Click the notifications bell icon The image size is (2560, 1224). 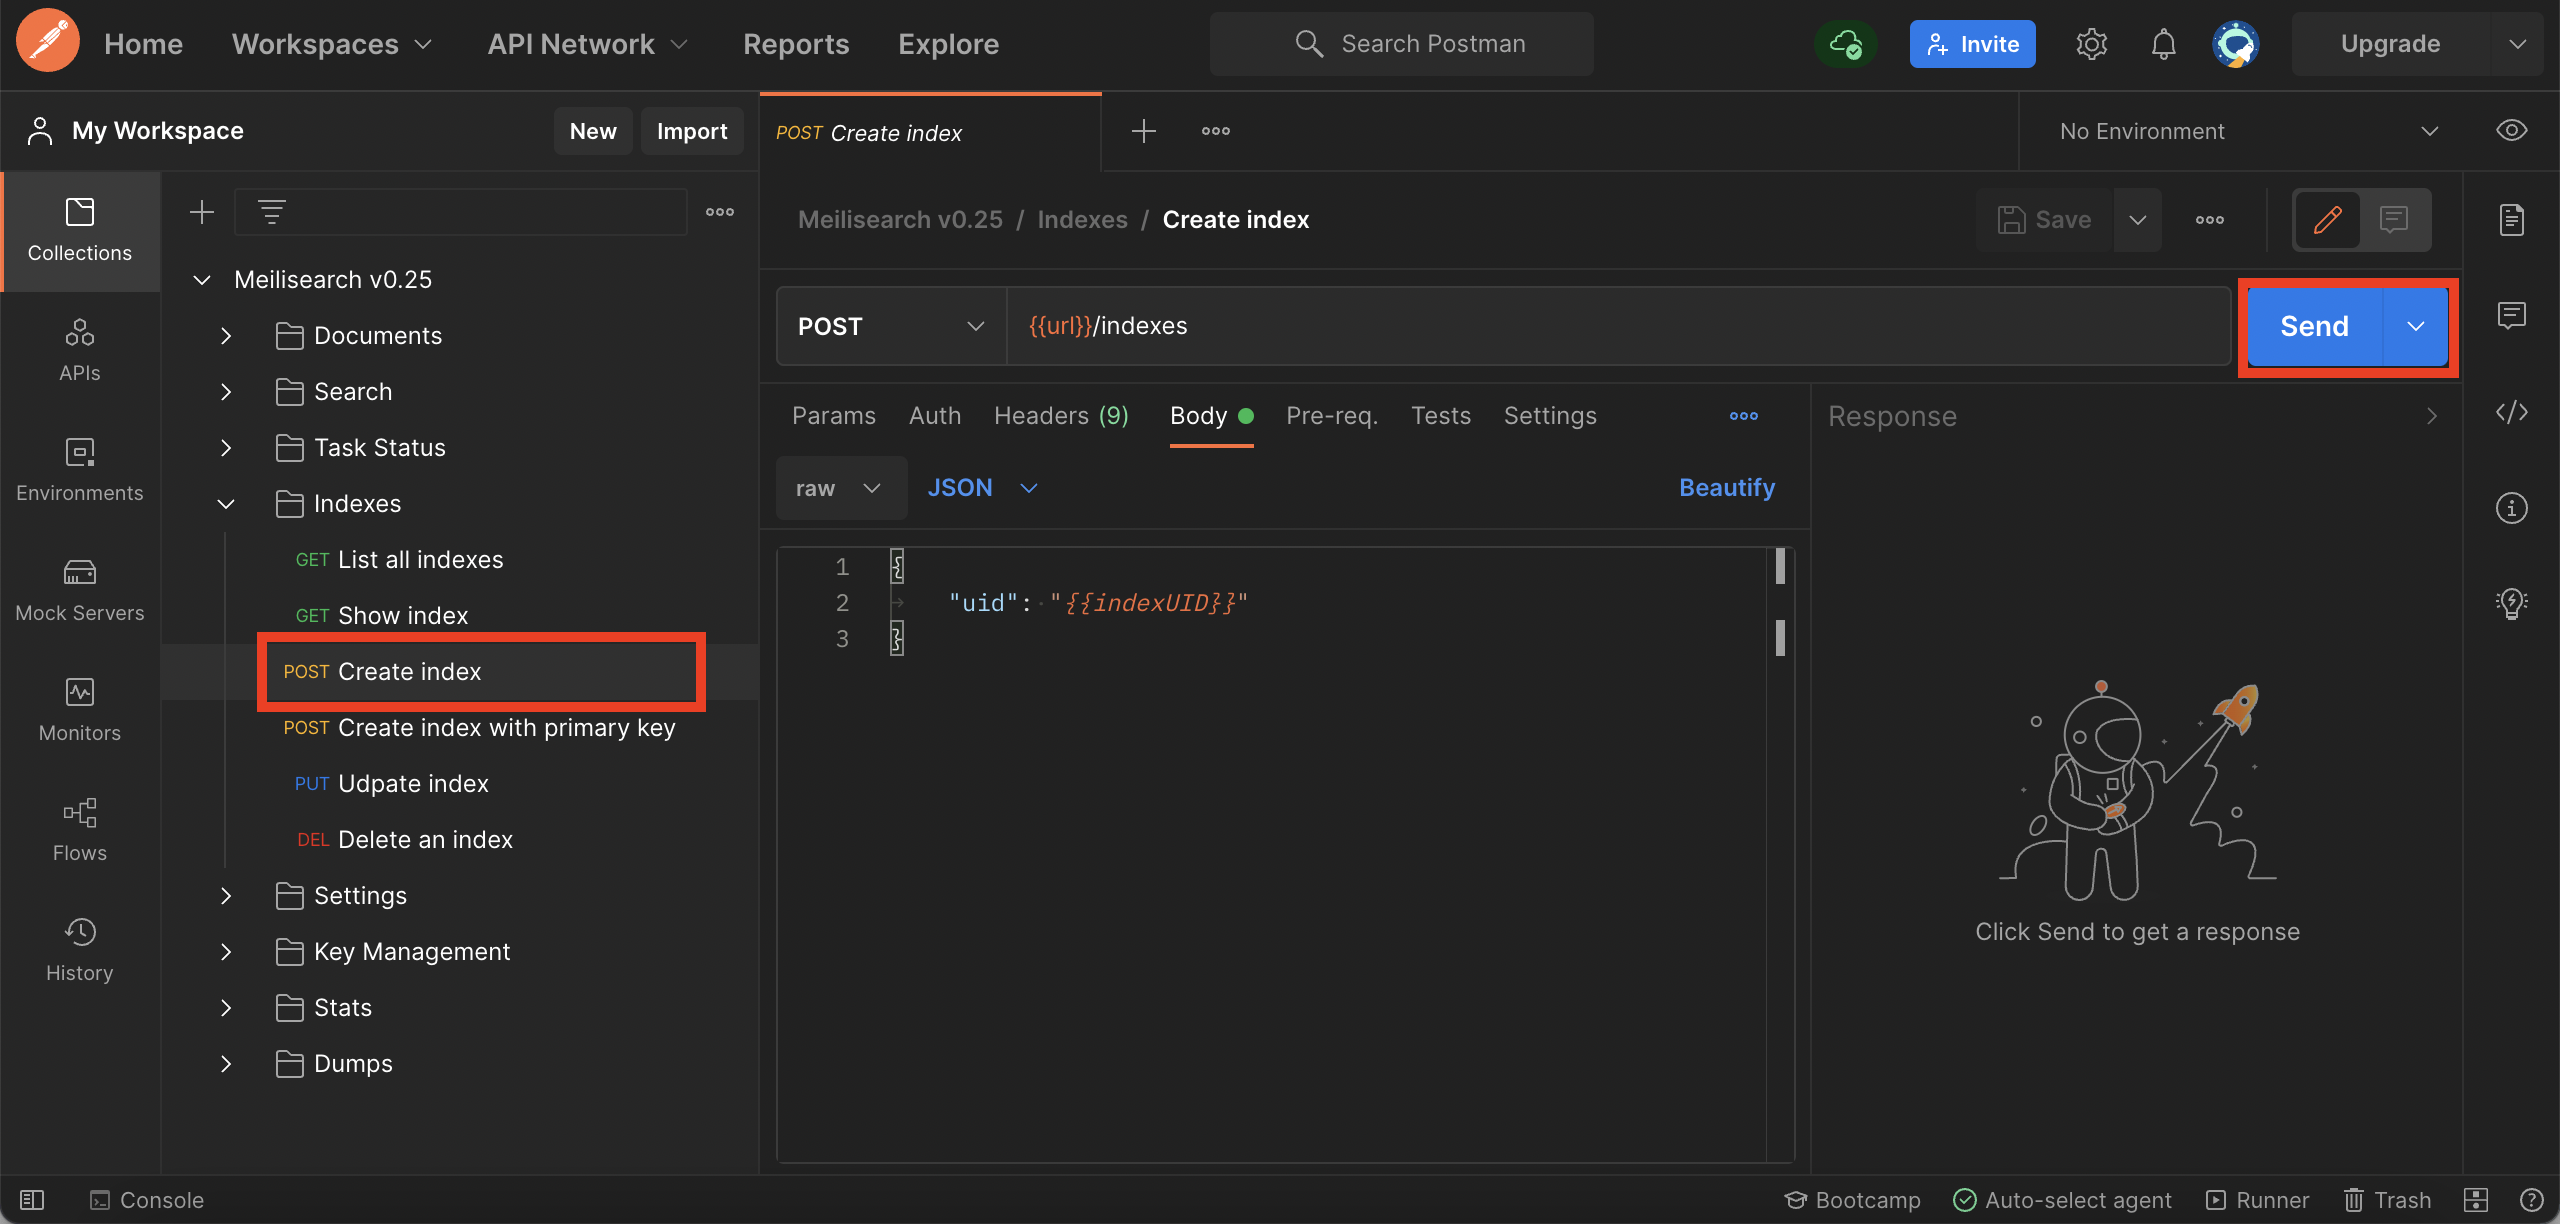2163,44
